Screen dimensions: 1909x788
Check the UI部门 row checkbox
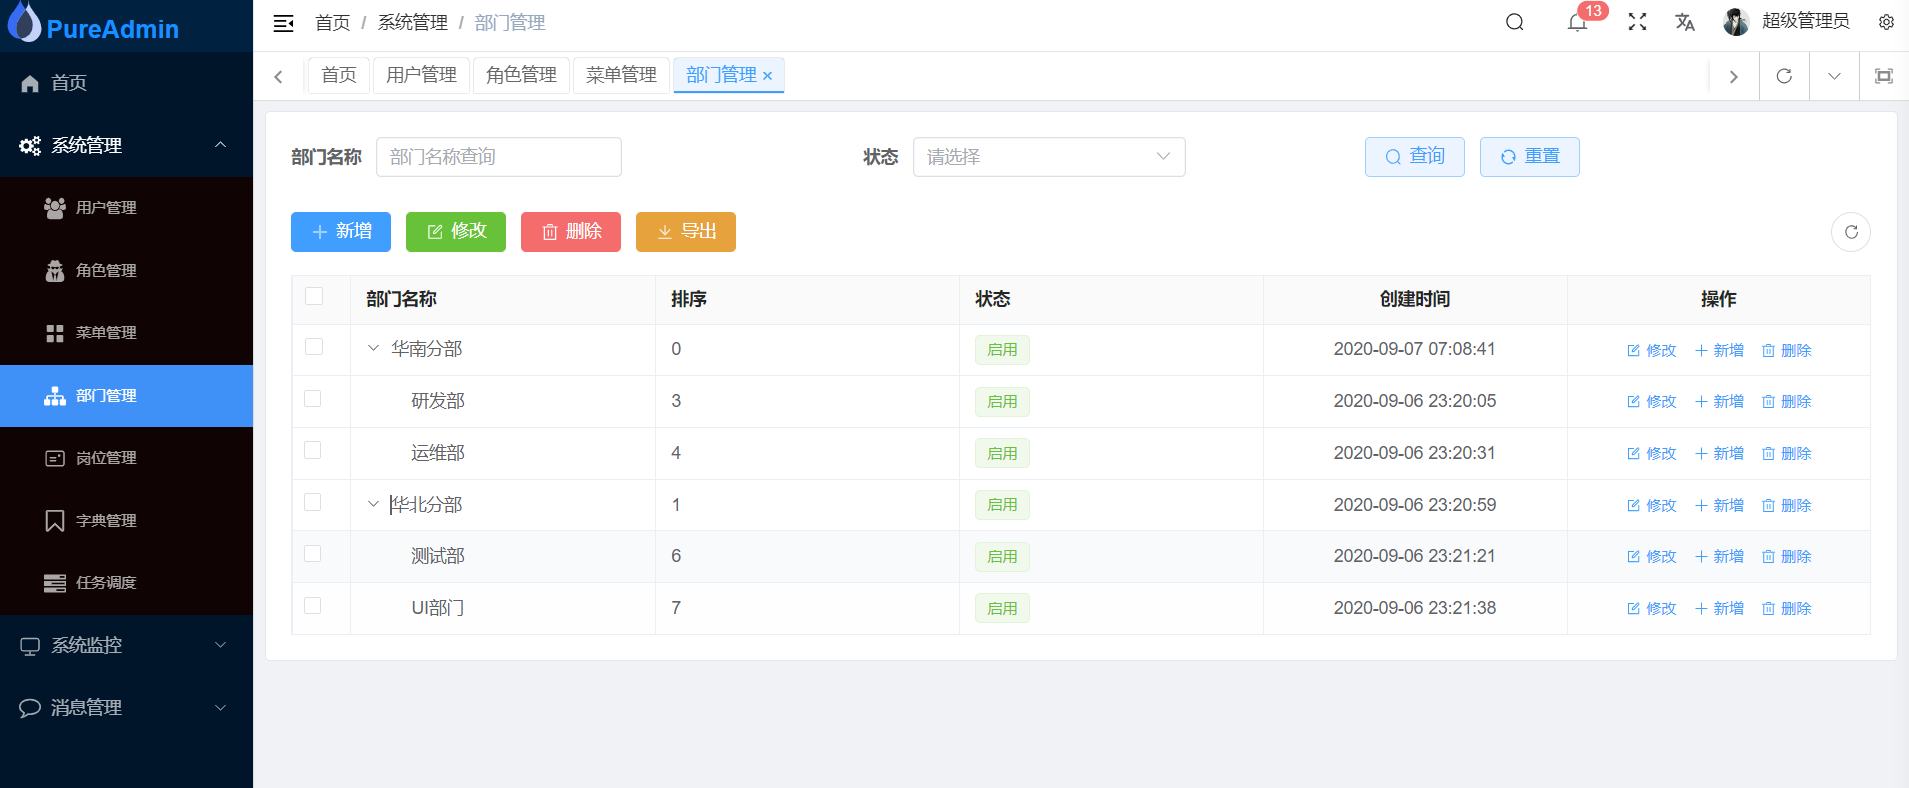pyautogui.click(x=313, y=606)
